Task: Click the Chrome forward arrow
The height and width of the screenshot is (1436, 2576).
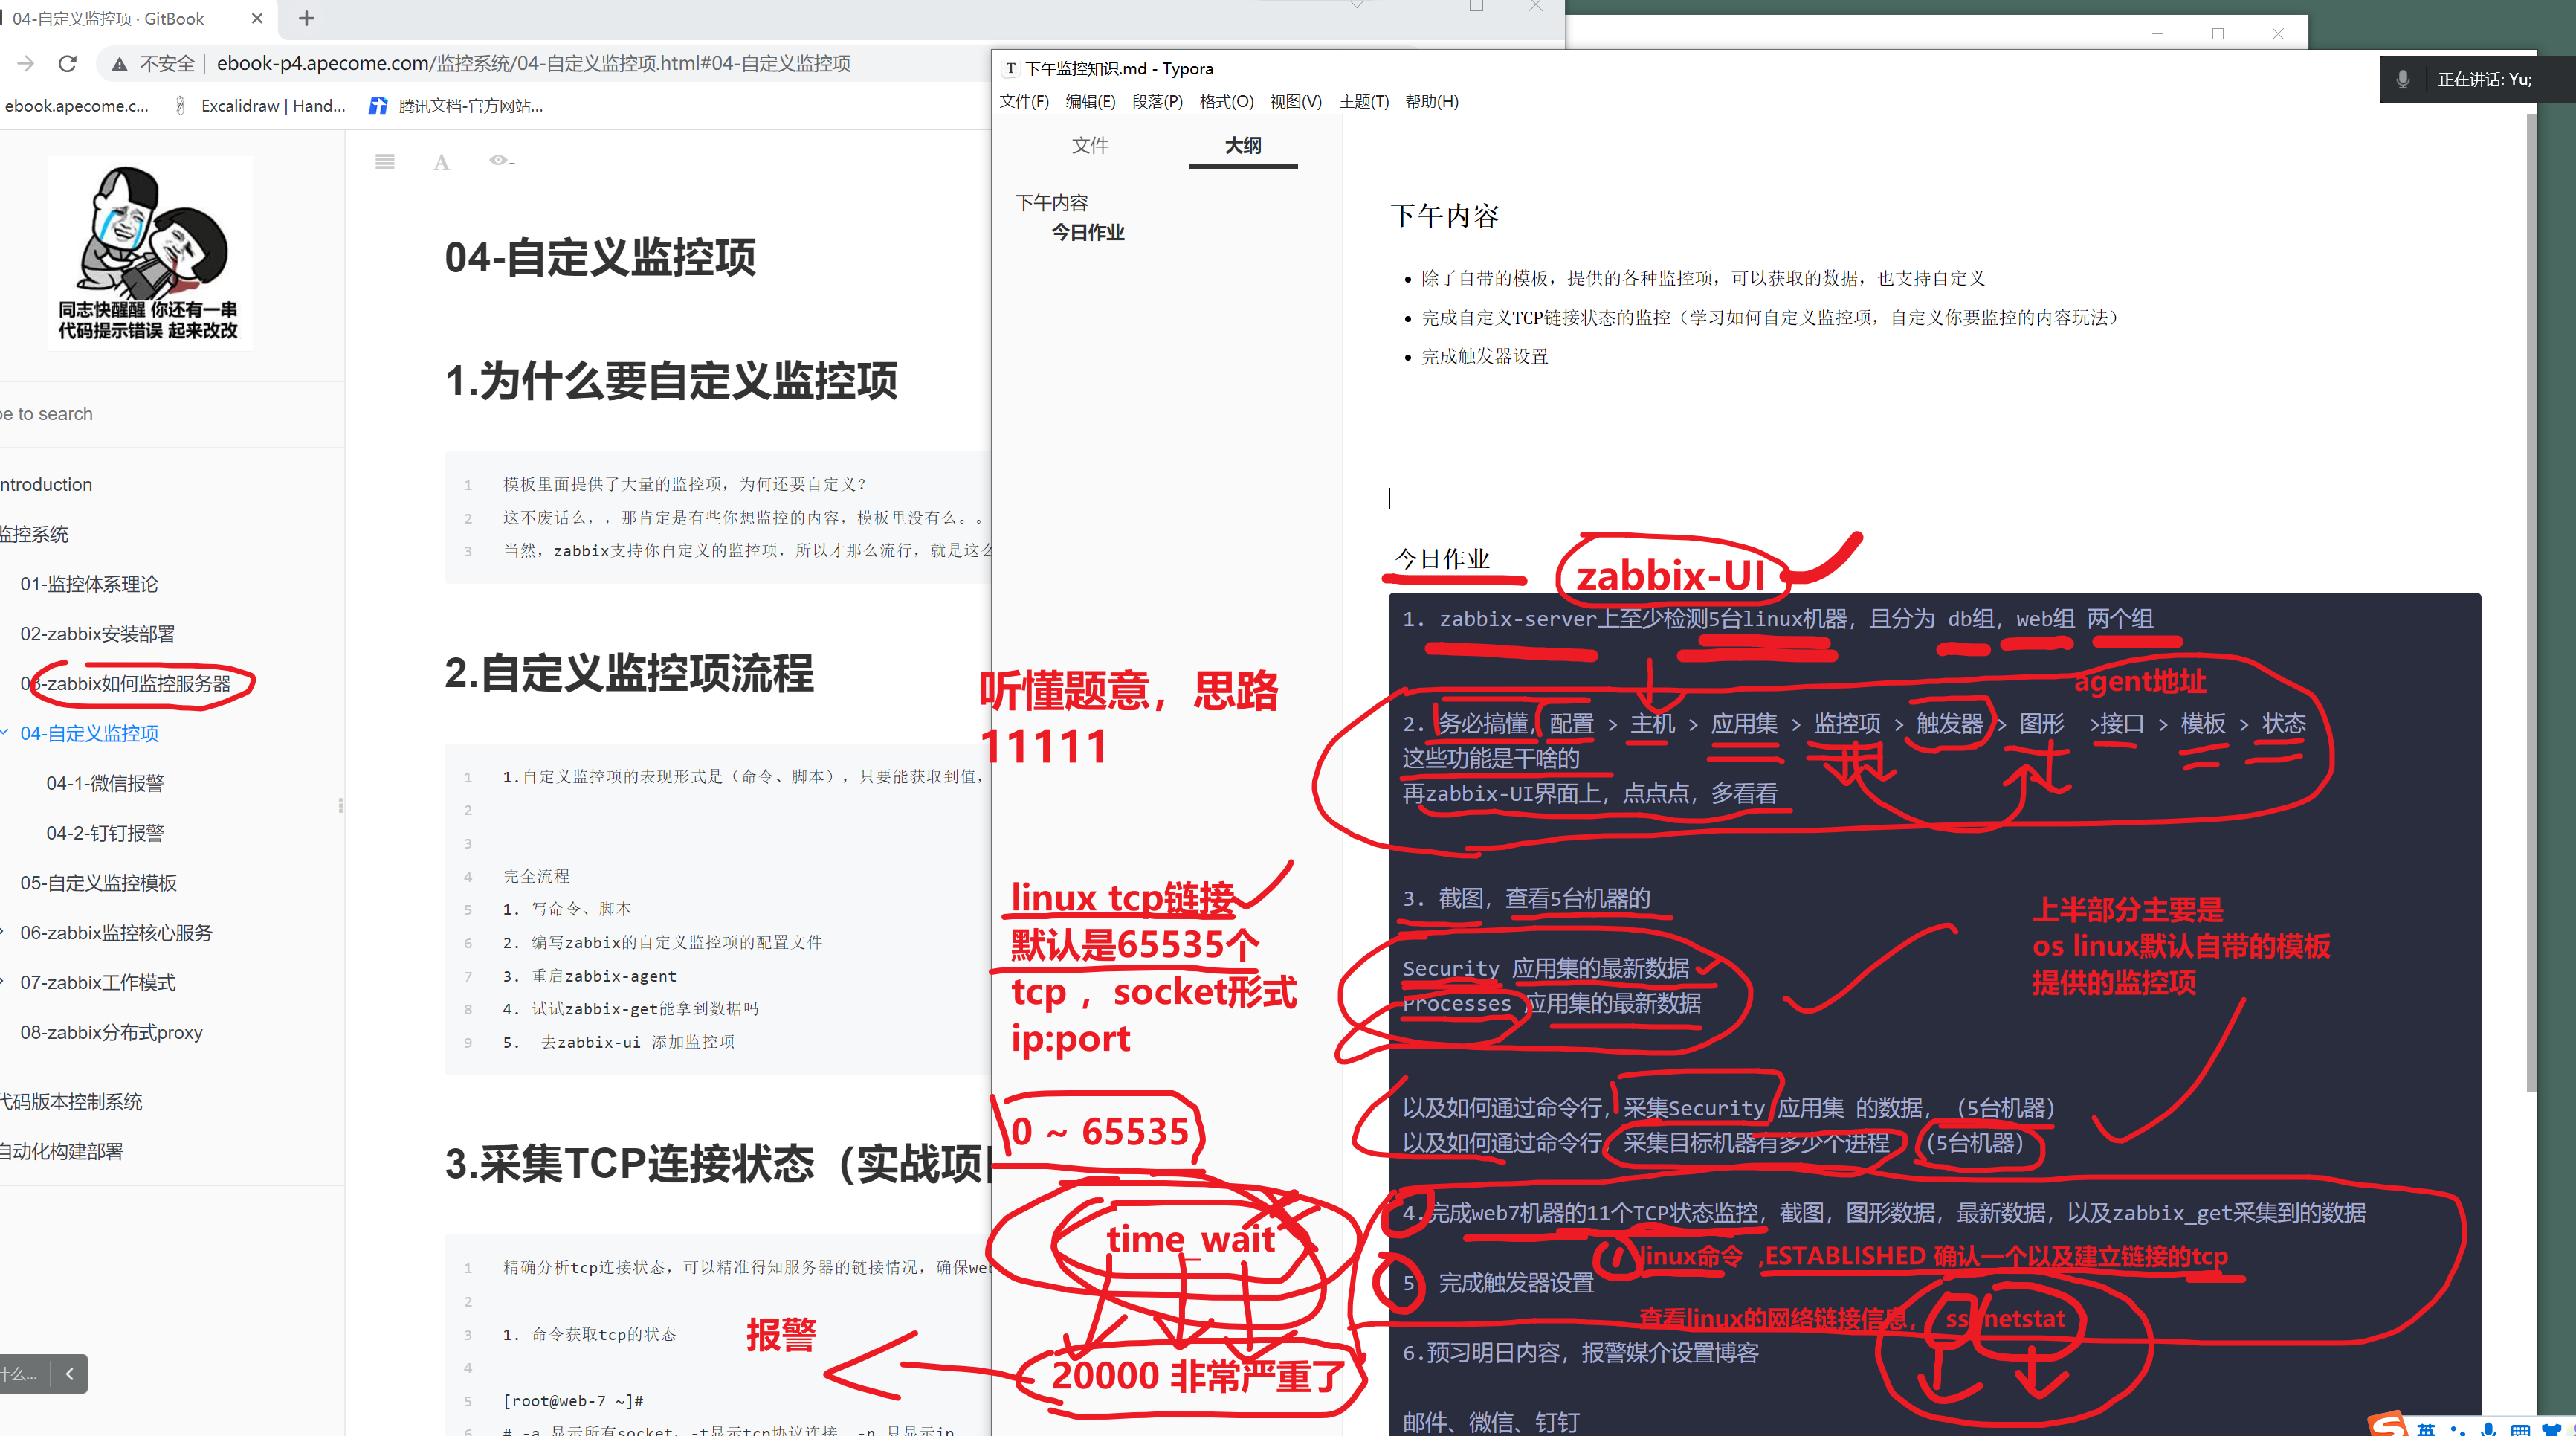Action: pos(25,64)
